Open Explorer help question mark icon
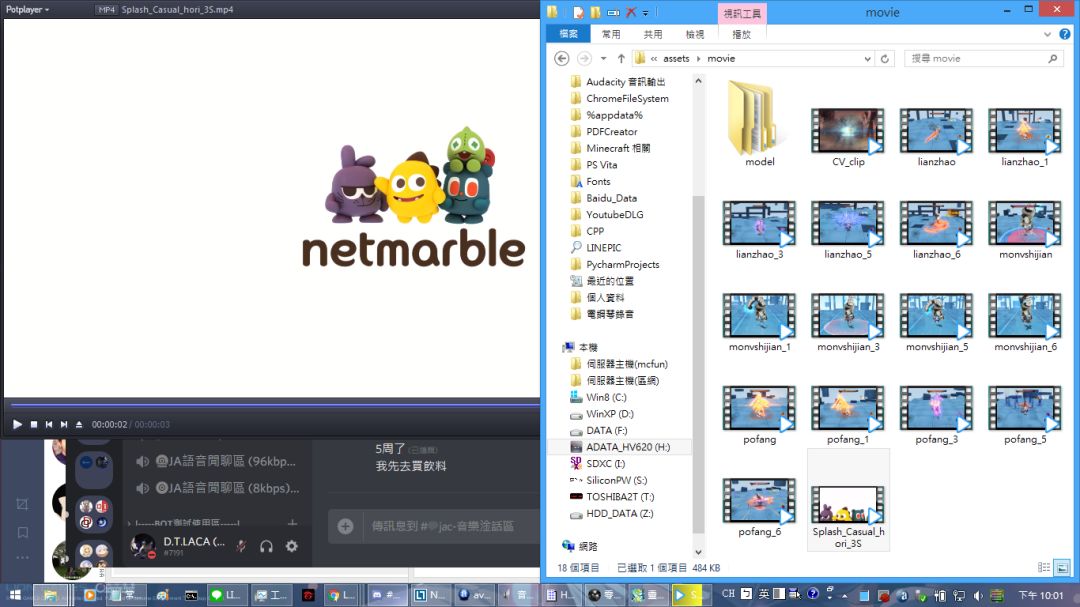 click(1065, 34)
